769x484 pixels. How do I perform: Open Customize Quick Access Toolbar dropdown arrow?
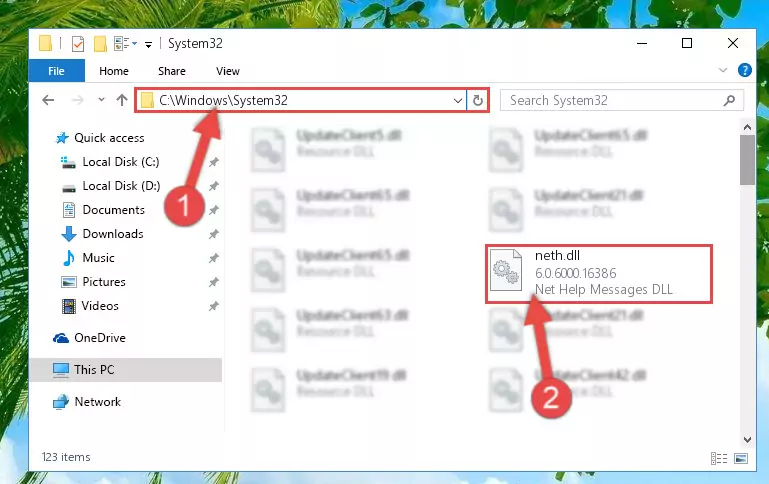coord(148,45)
